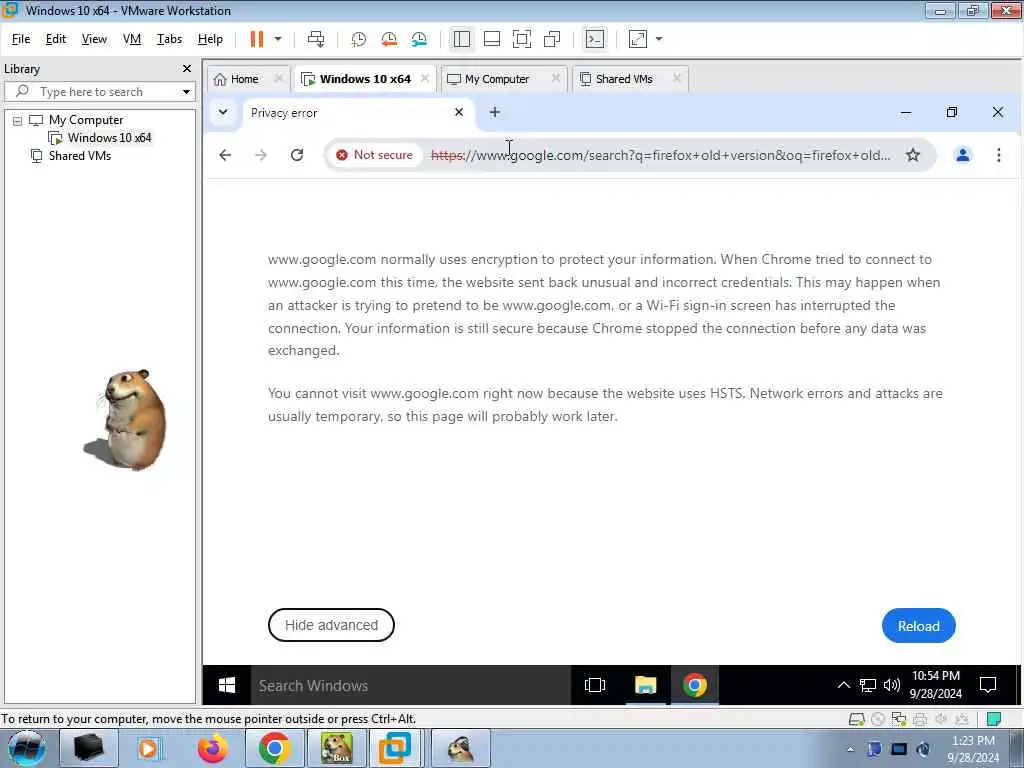
Task: Switch to Unity mode icon
Action: point(552,39)
